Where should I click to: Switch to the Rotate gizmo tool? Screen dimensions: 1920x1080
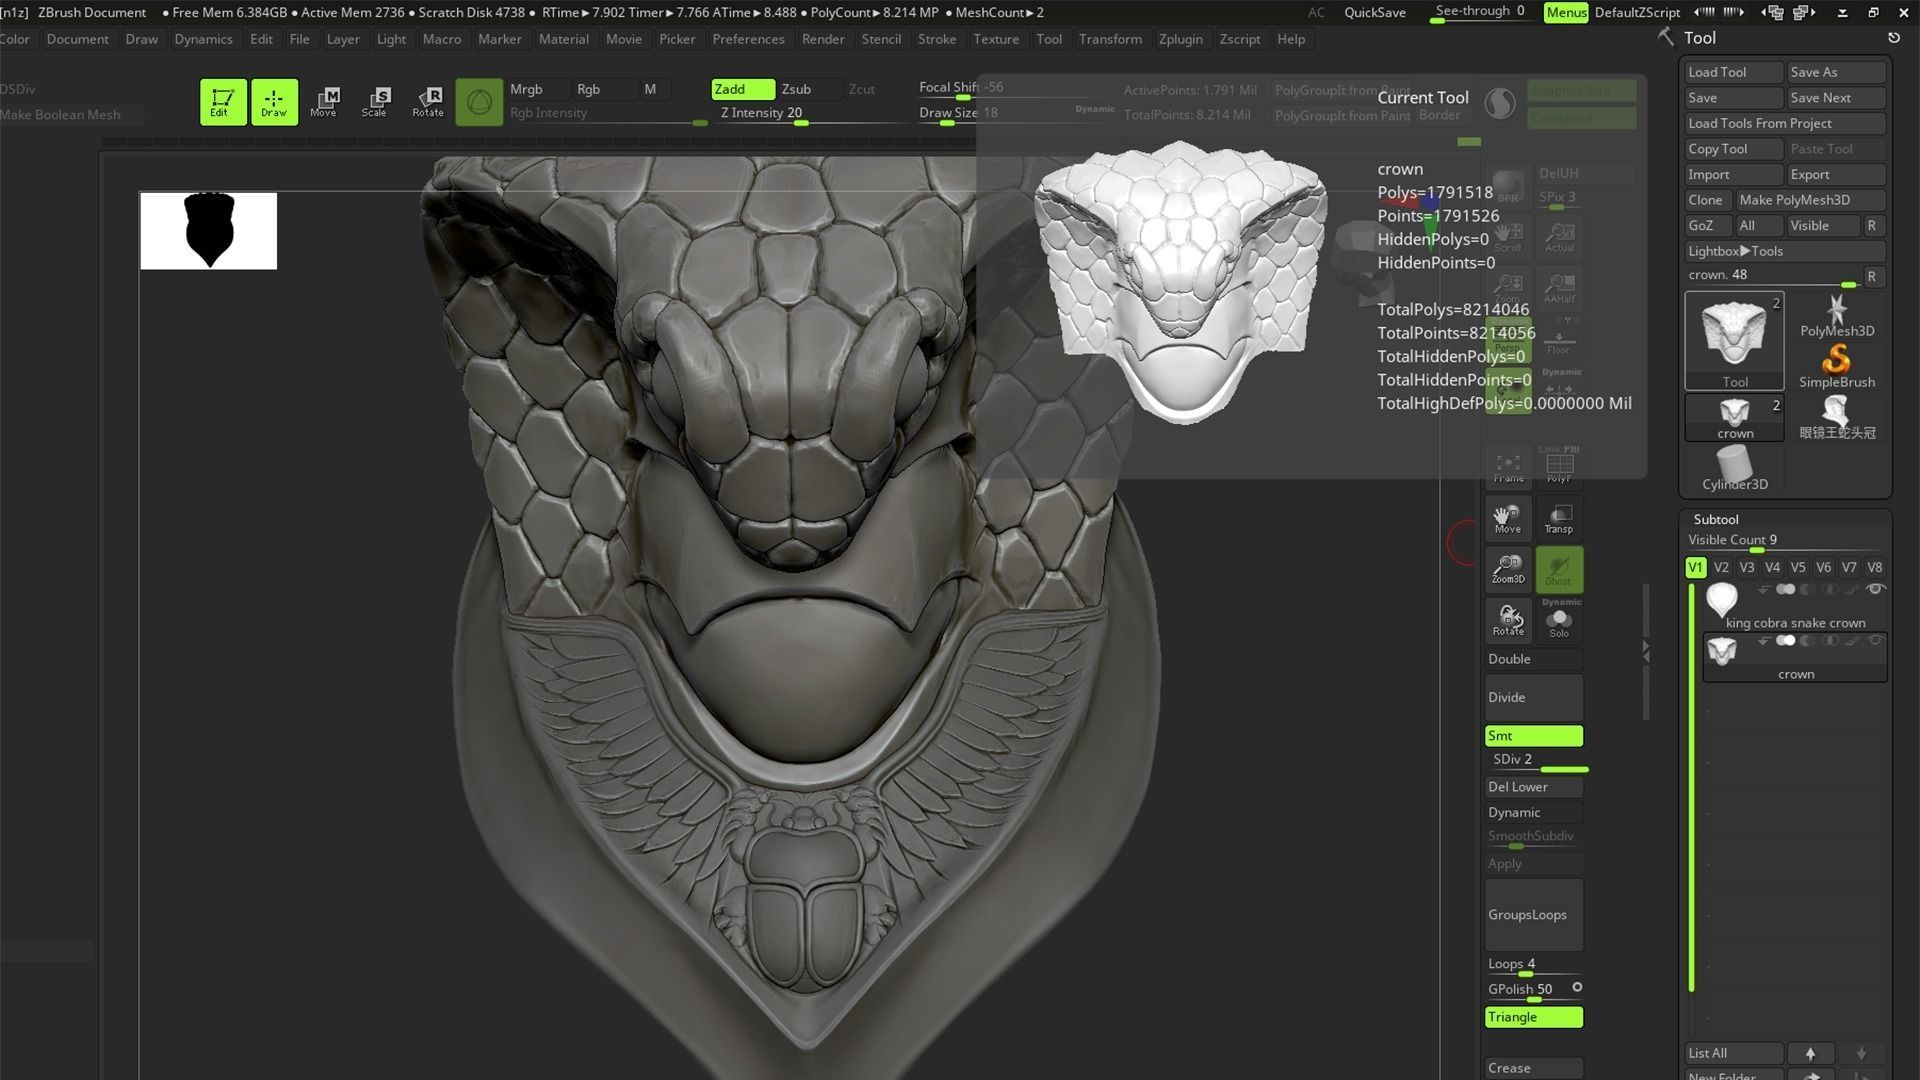(x=428, y=101)
